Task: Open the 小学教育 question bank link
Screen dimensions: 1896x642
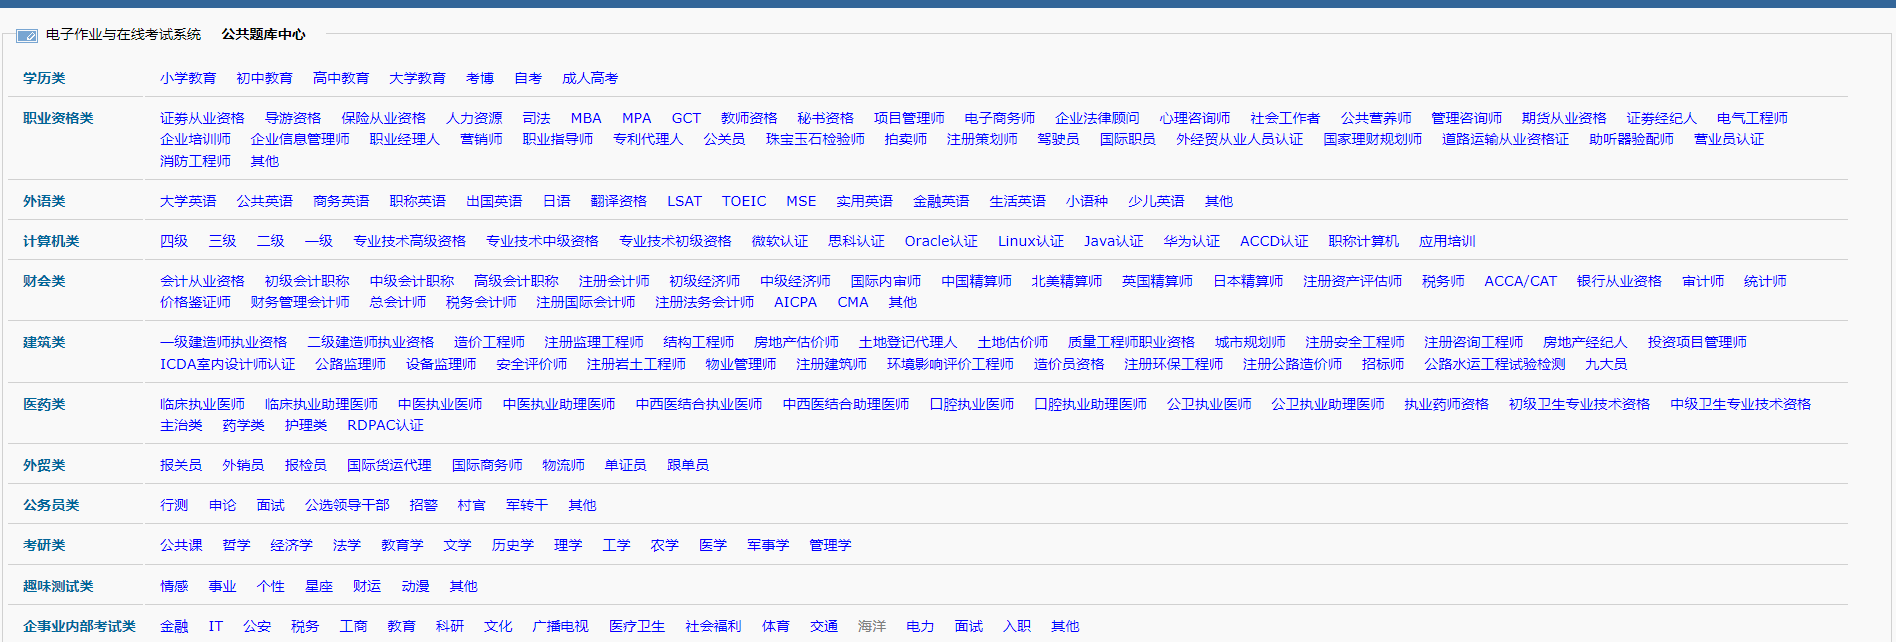Action: point(188,78)
